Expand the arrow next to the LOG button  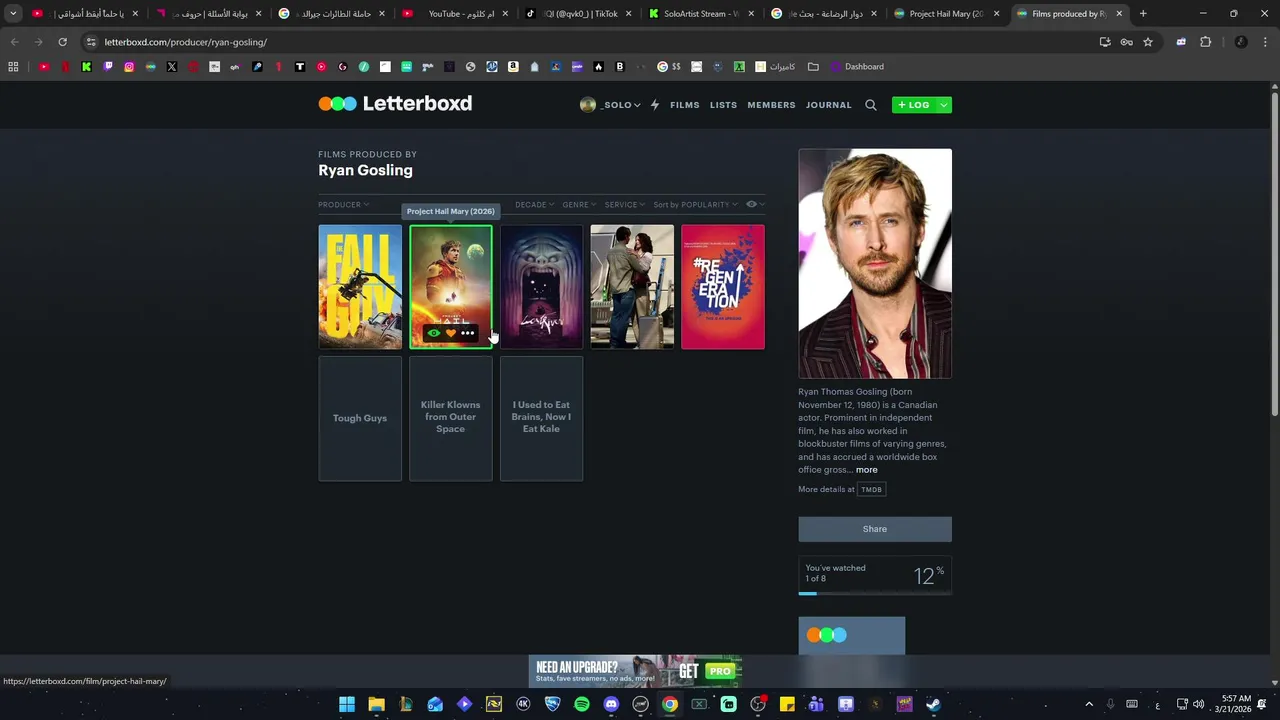click(x=943, y=105)
